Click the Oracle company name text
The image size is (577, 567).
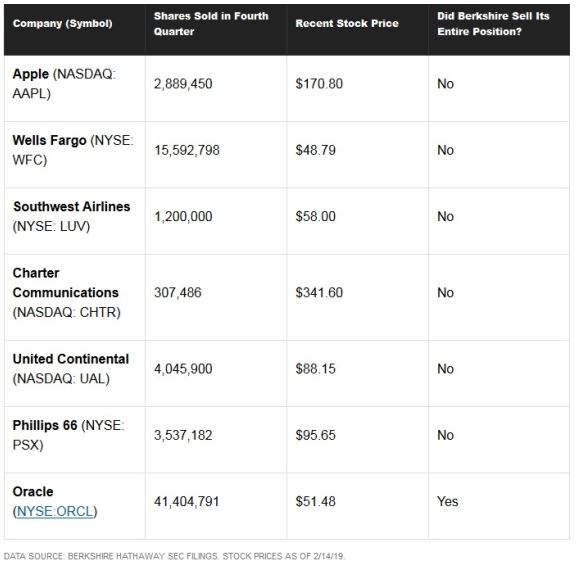[x=33, y=492]
